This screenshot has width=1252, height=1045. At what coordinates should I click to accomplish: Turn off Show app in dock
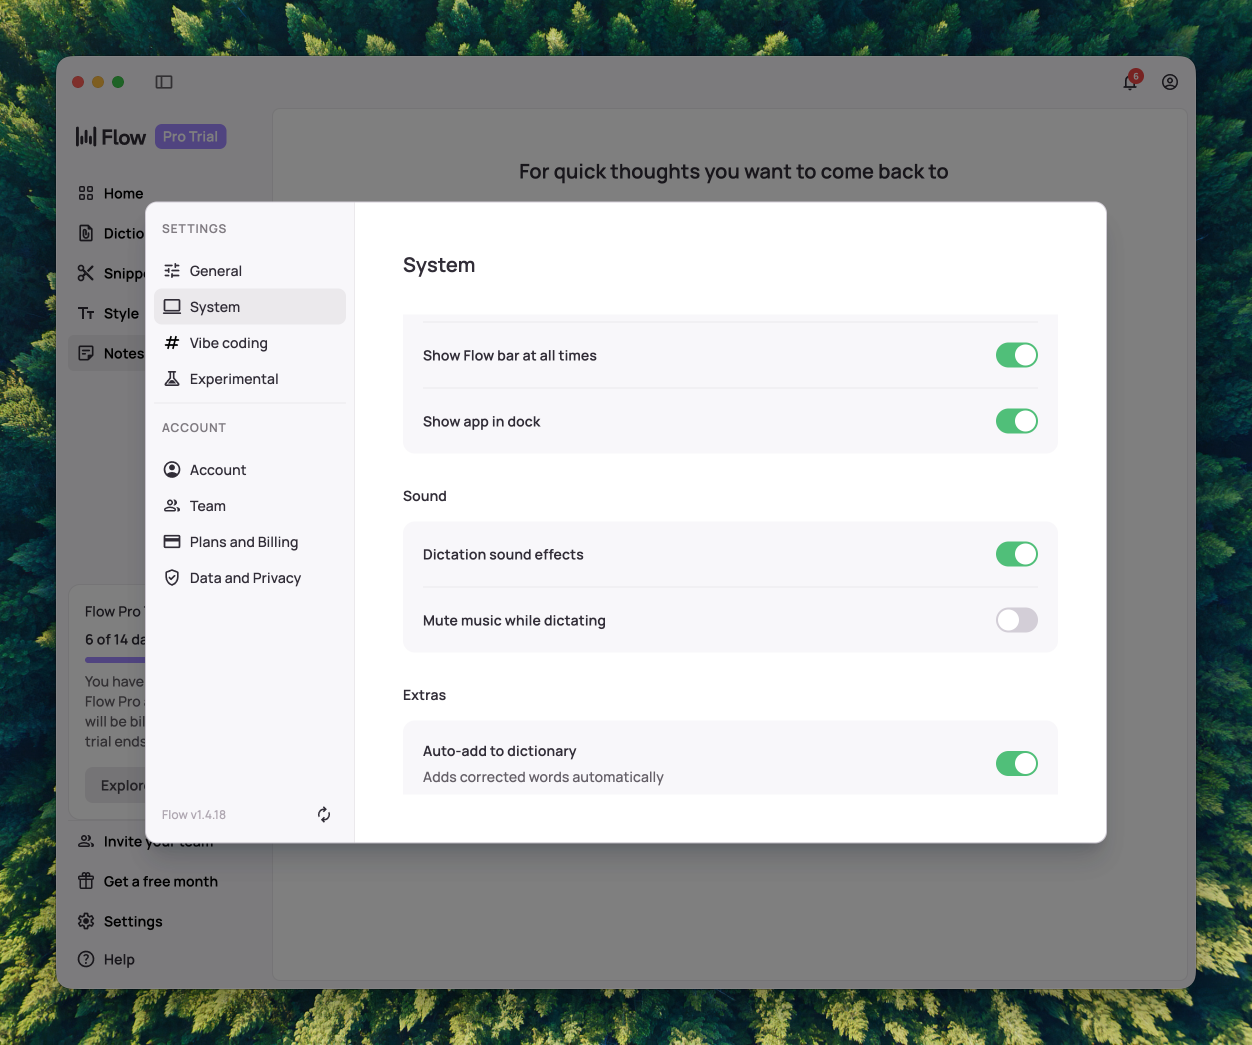(x=1016, y=421)
